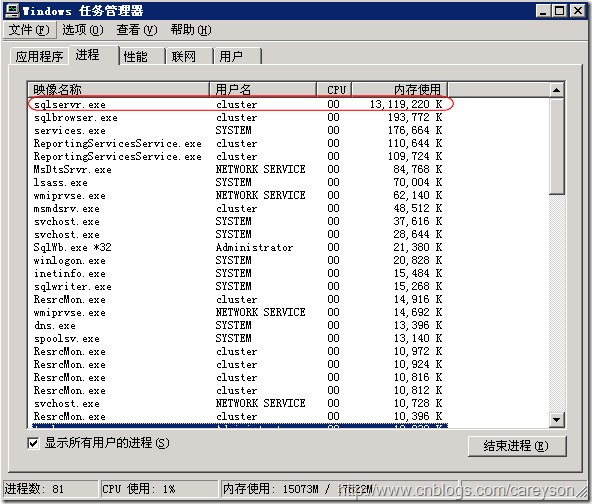
Task: Open the 选项(O) menu
Action: [82, 30]
